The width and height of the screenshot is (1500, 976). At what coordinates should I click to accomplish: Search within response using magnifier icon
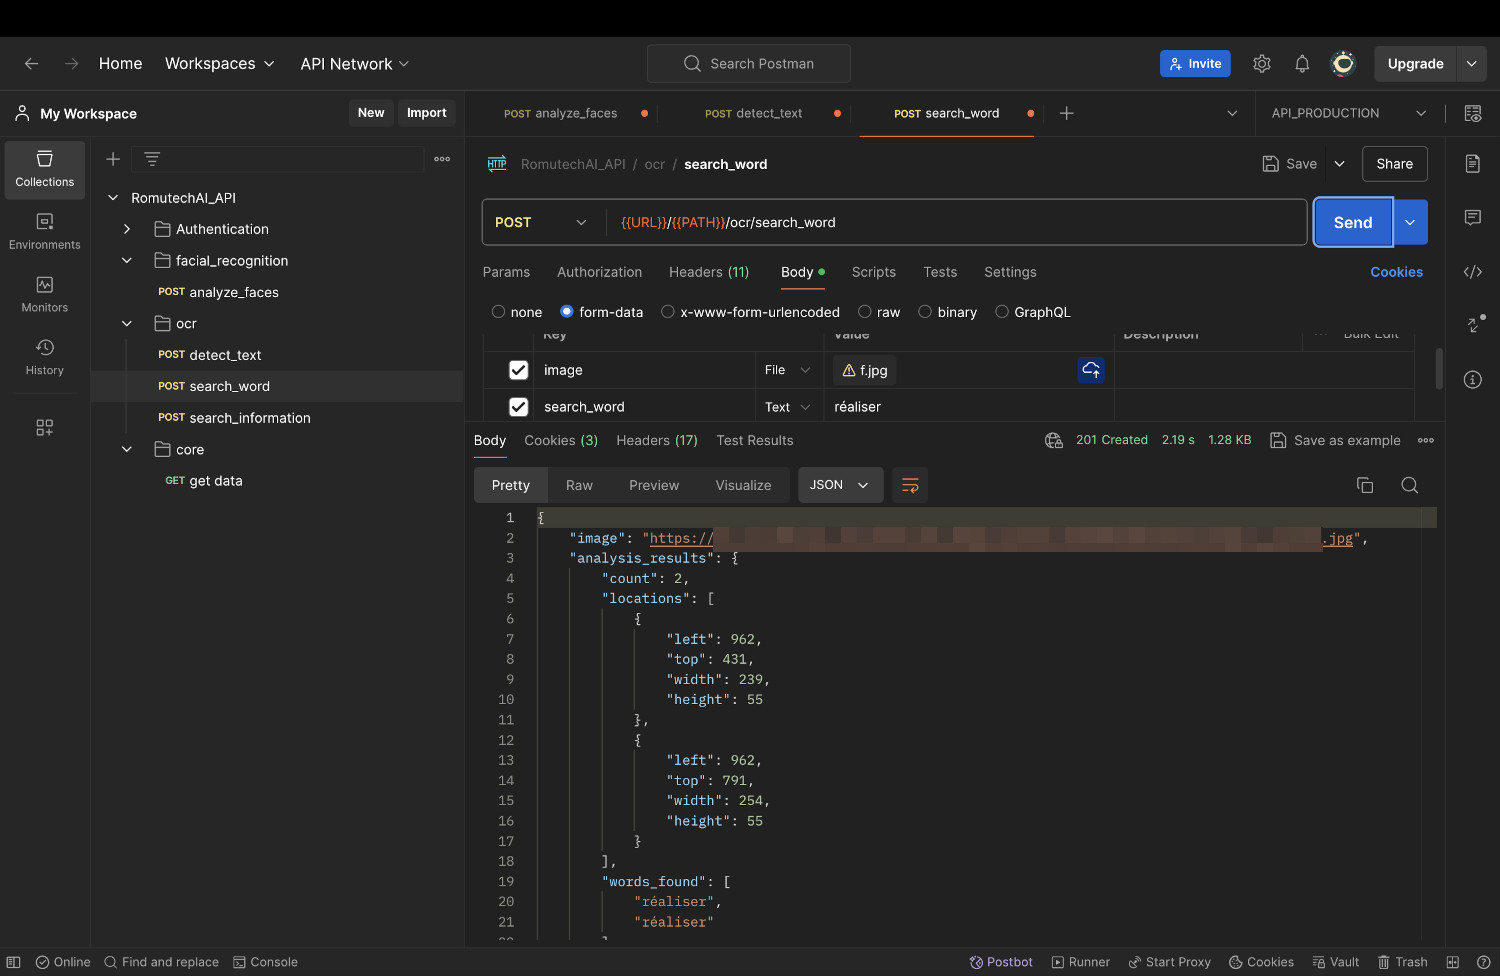1409,485
